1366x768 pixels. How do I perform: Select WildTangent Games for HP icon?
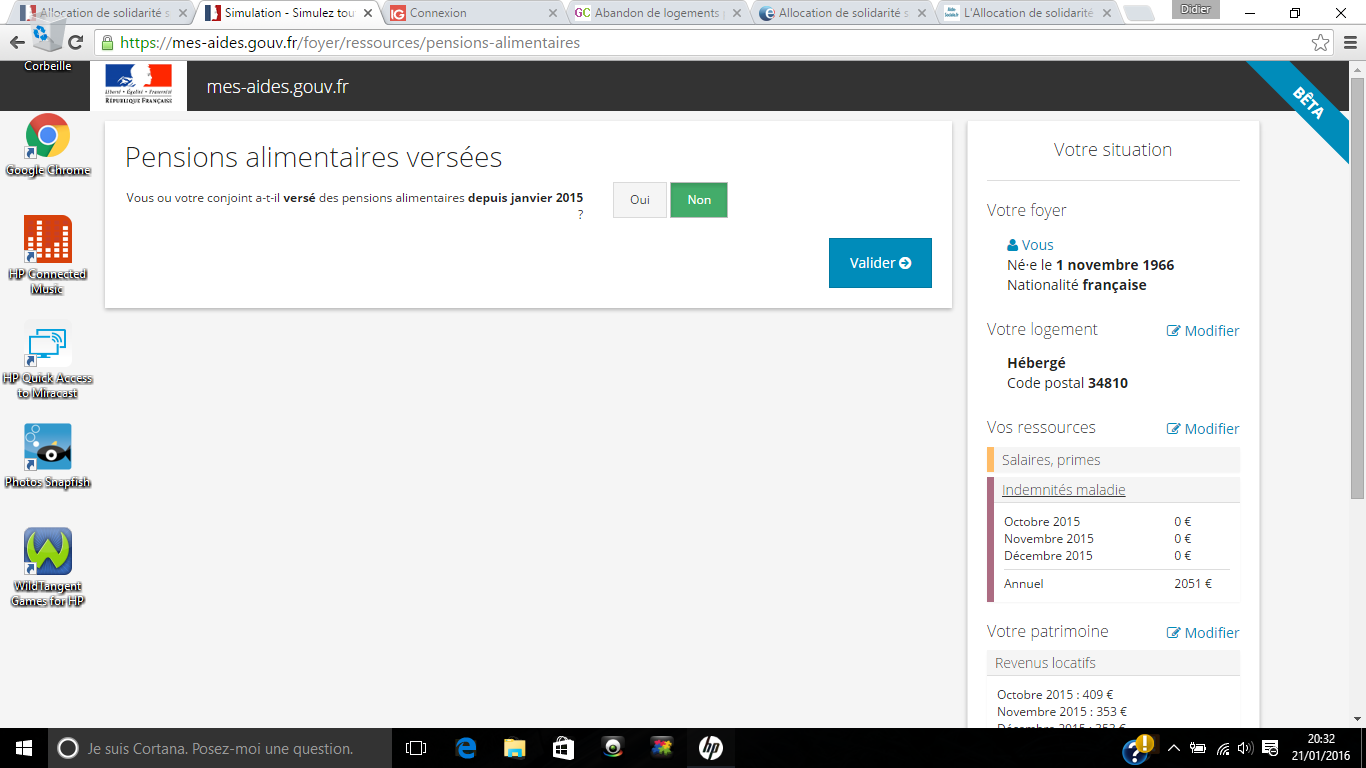coord(47,567)
